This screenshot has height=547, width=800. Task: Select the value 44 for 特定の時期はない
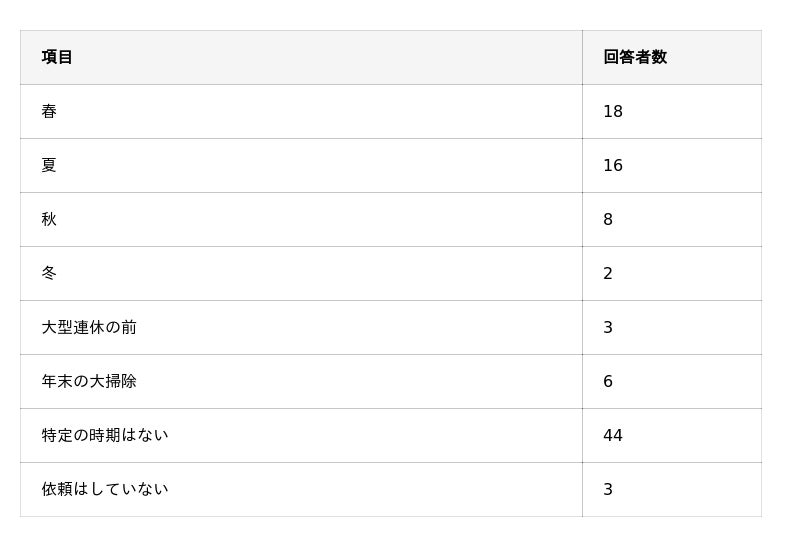pyautogui.click(x=613, y=435)
